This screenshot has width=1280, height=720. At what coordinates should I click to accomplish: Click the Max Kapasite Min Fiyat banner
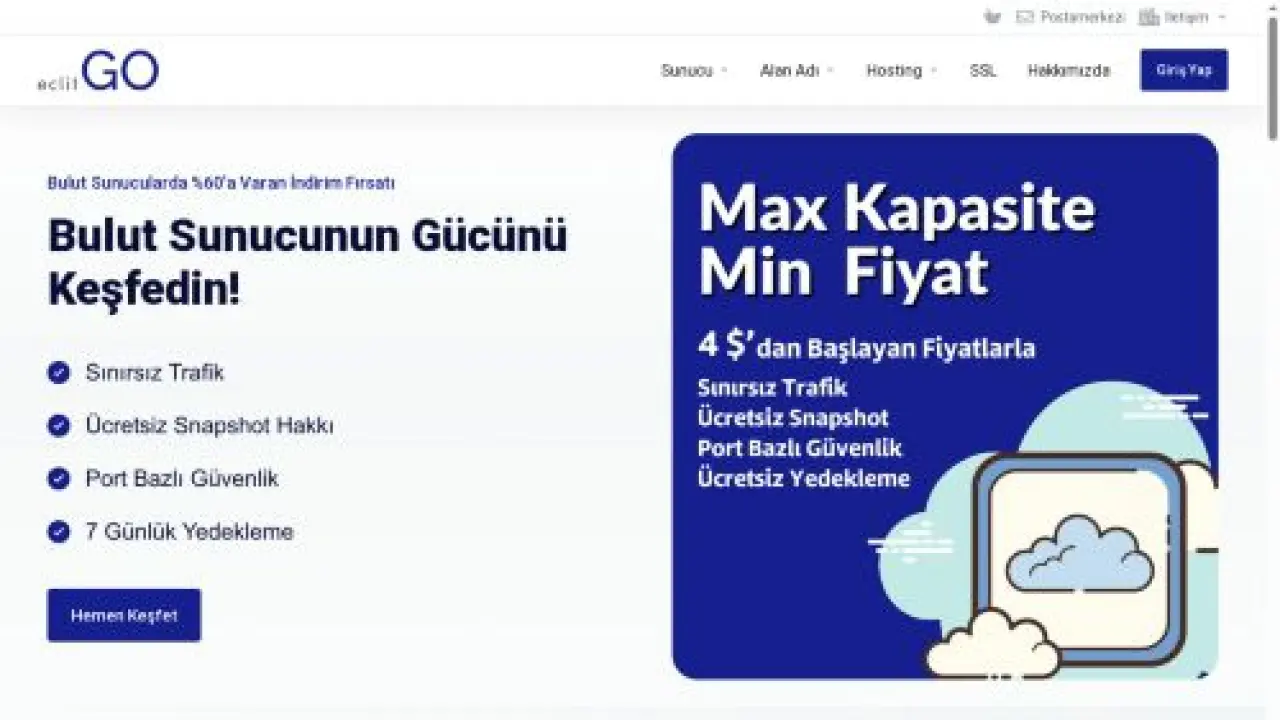point(945,407)
